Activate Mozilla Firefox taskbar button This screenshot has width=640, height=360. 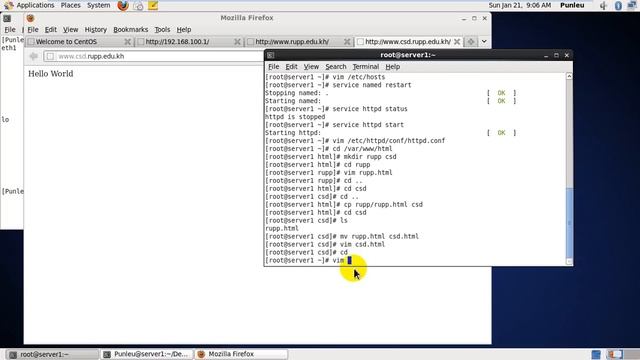pyautogui.click(x=241, y=354)
